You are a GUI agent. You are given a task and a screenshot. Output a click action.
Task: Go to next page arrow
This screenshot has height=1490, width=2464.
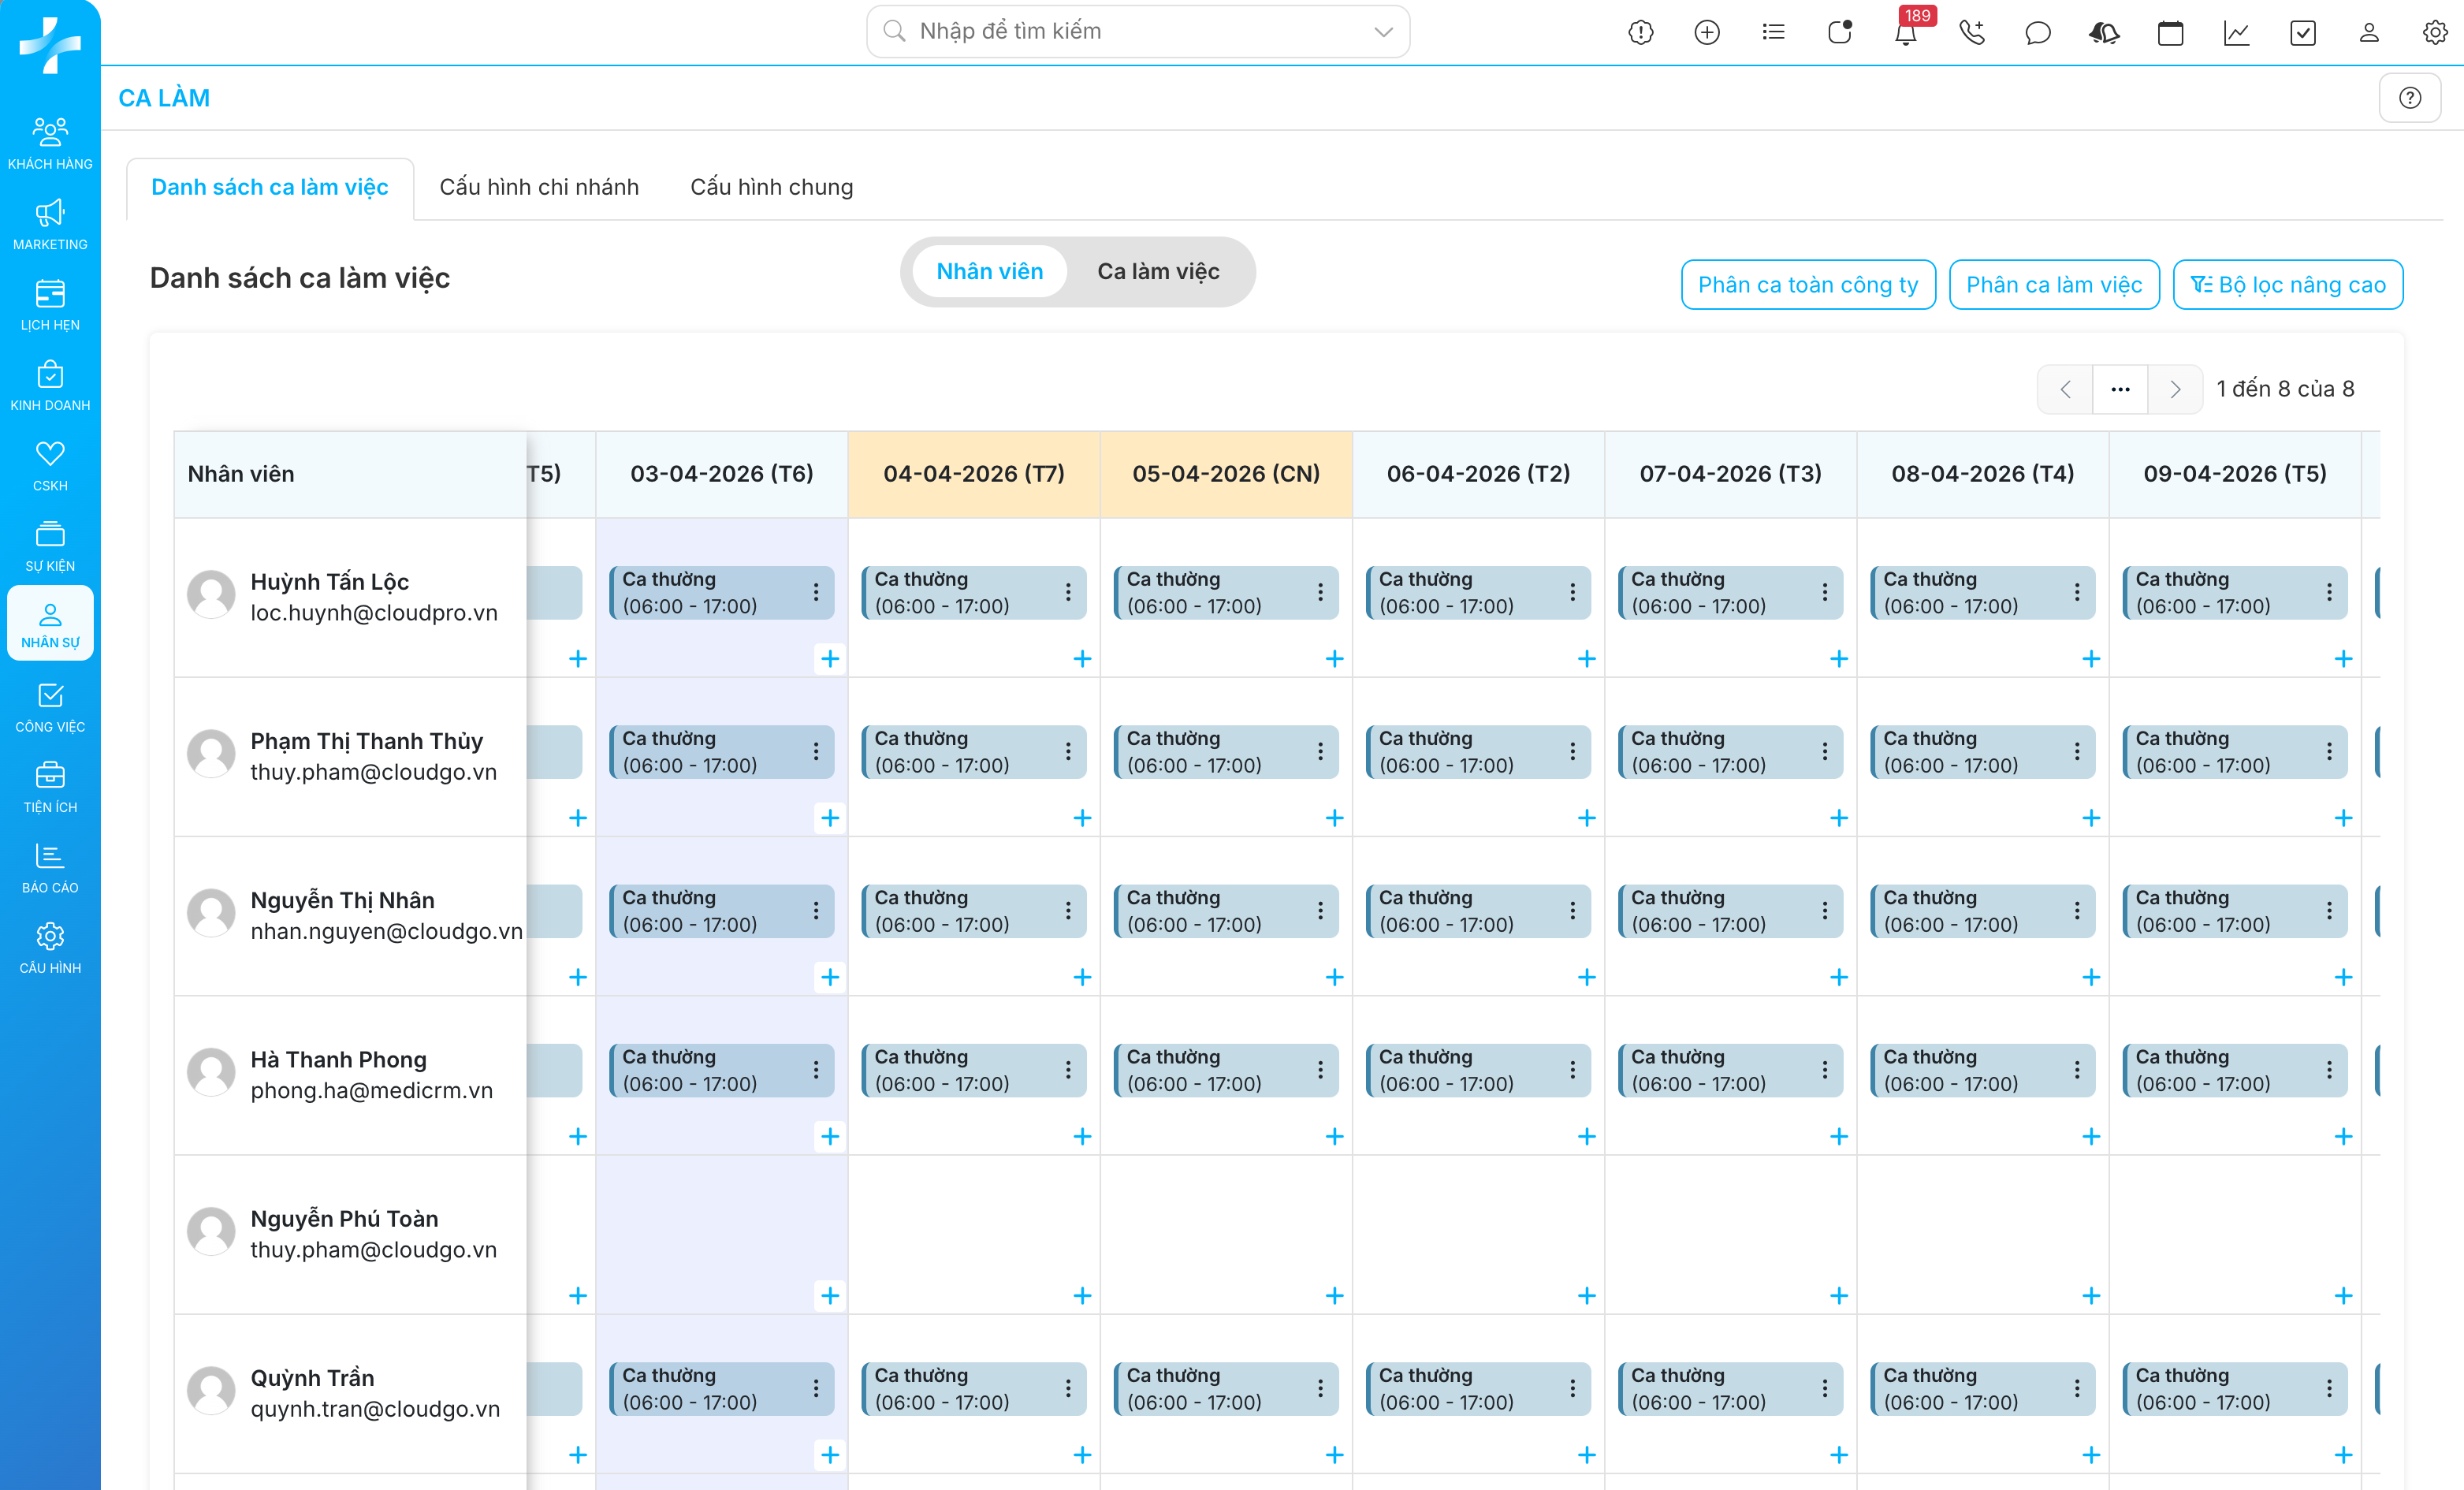tap(2174, 389)
